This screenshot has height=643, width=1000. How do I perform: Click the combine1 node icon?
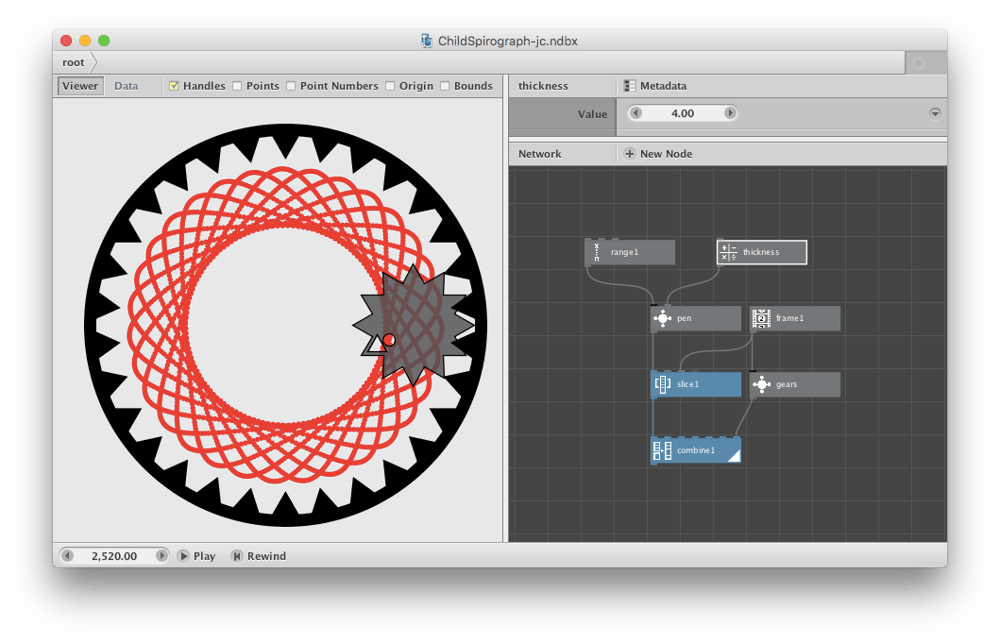click(x=663, y=450)
